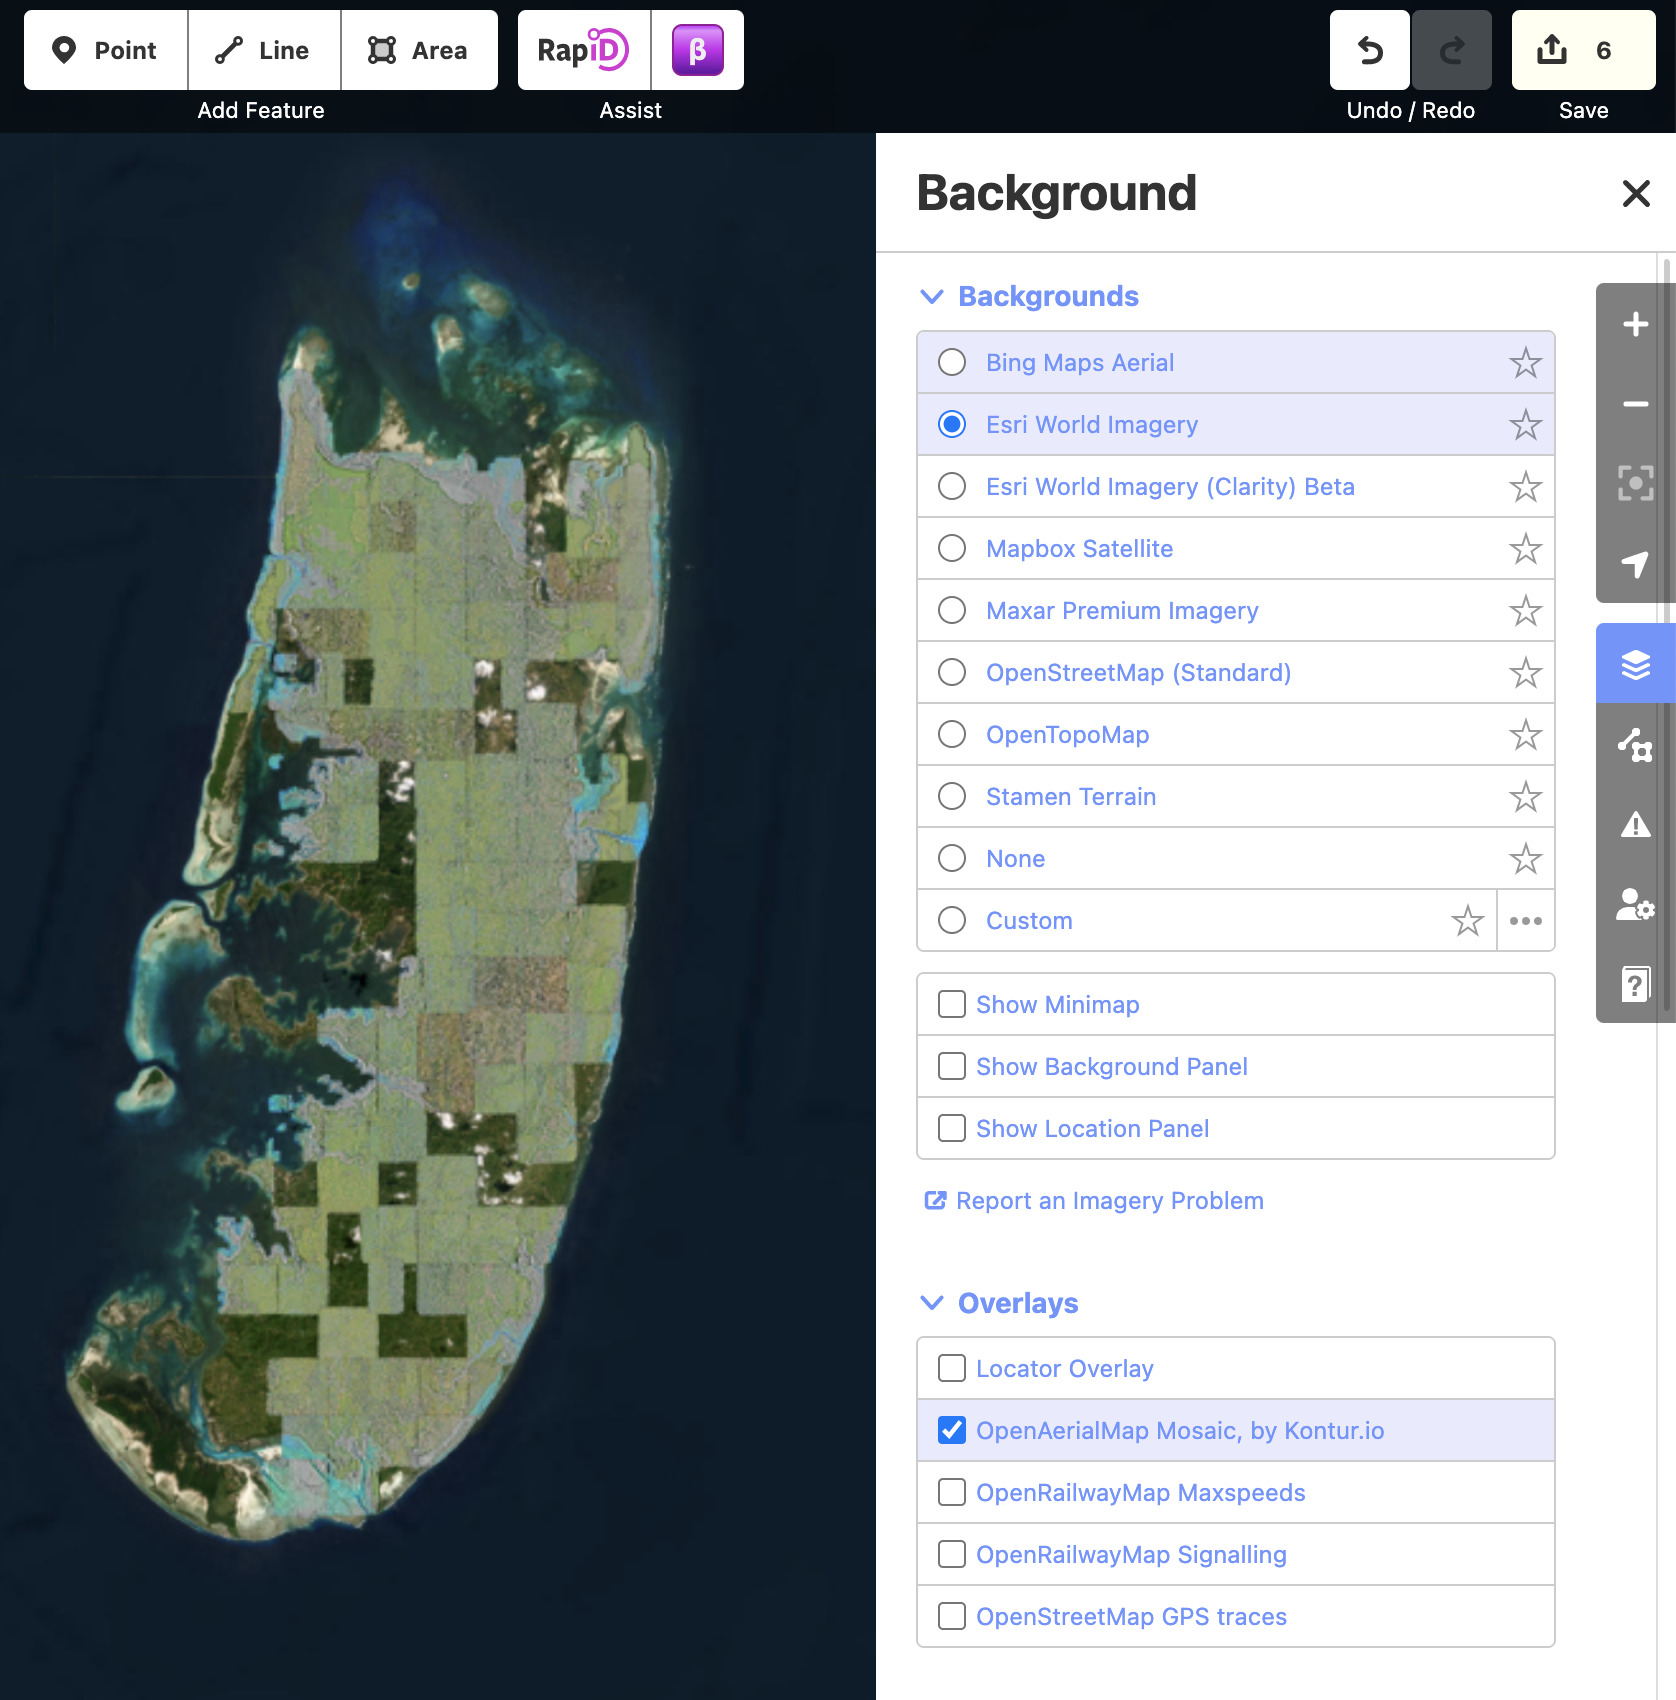The image size is (1676, 1700).
Task: Redo the last undone edit
Action: coord(1452,50)
